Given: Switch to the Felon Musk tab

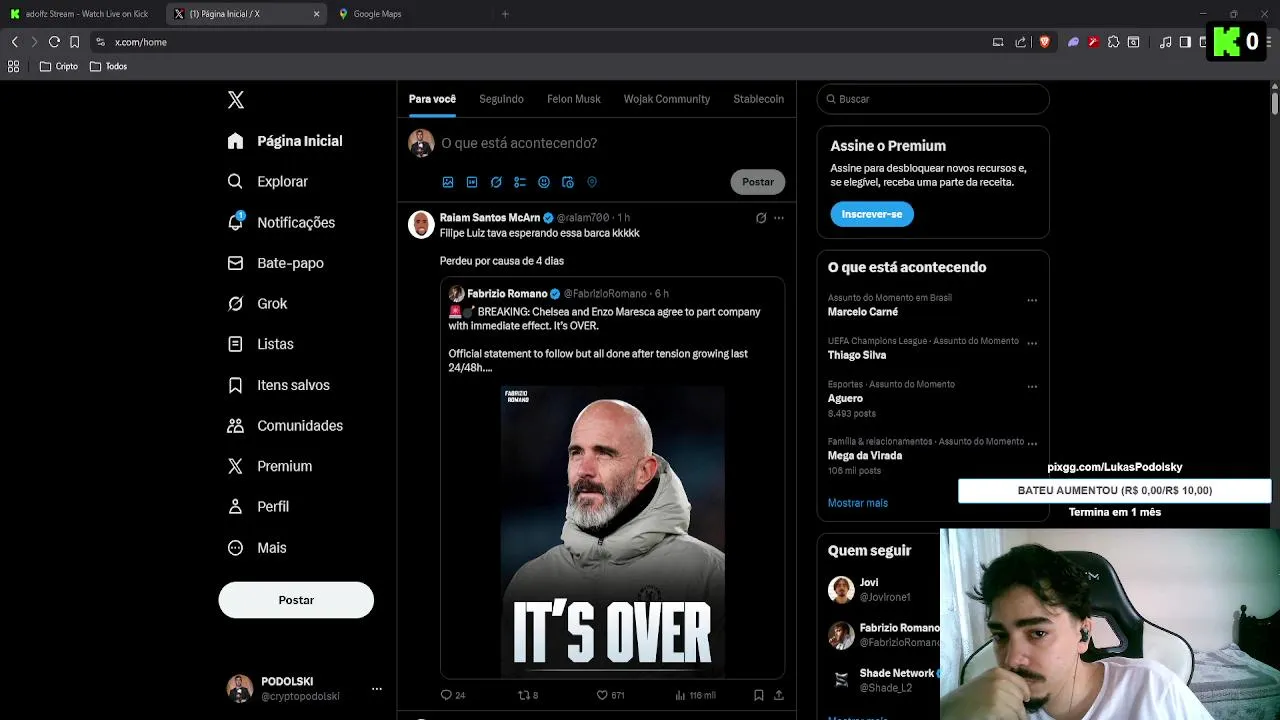Looking at the screenshot, I should pos(574,99).
